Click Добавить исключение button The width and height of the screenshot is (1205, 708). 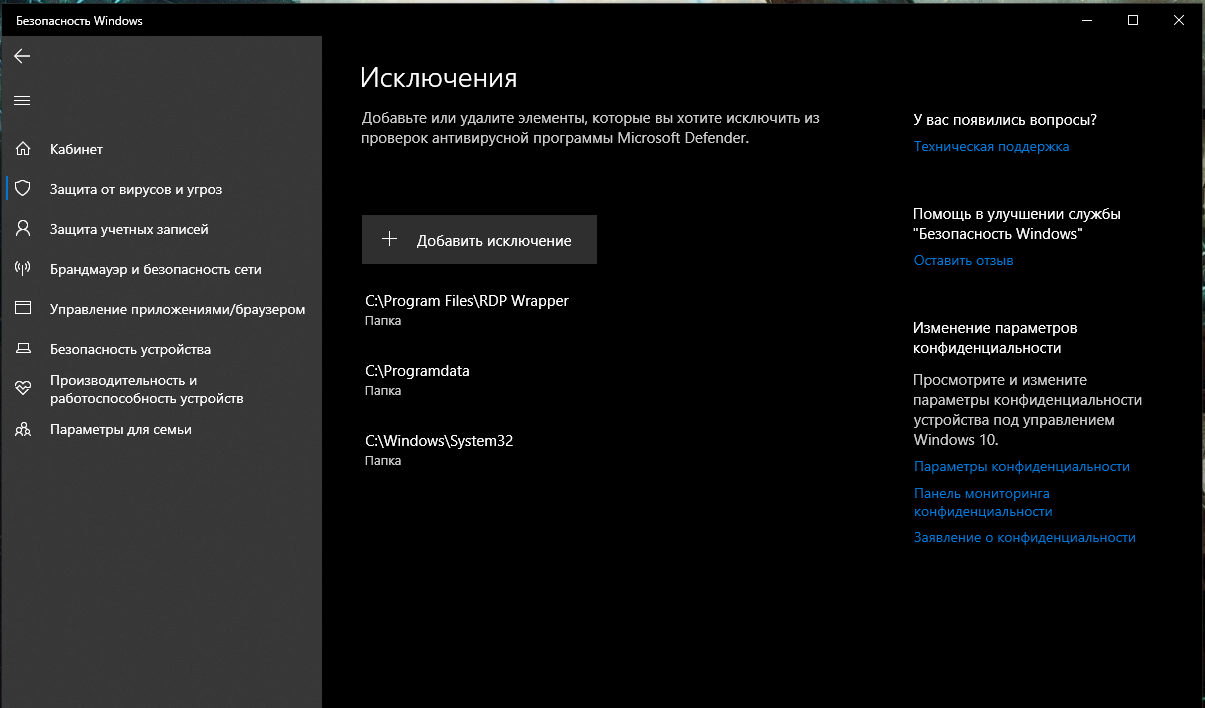(479, 240)
